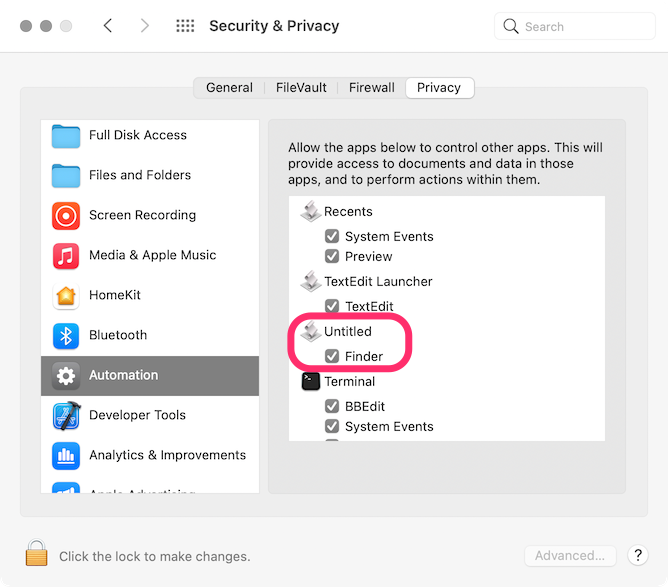Uncheck Finder under Untitled

tap(332, 356)
